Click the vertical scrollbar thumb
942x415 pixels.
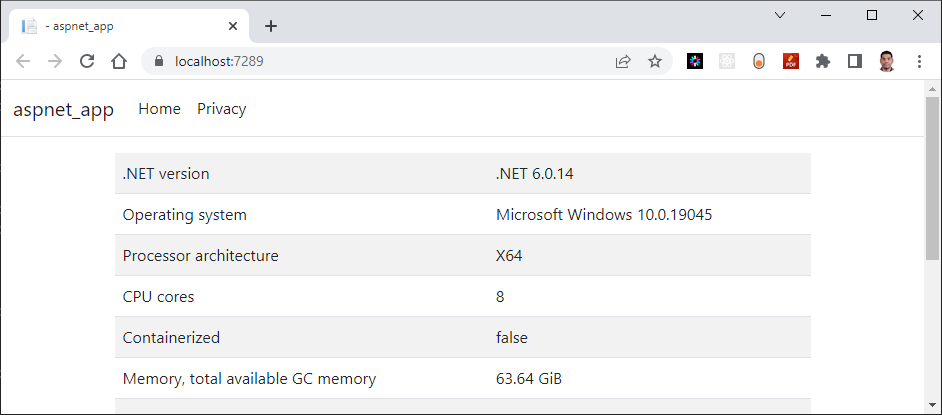(x=932, y=178)
